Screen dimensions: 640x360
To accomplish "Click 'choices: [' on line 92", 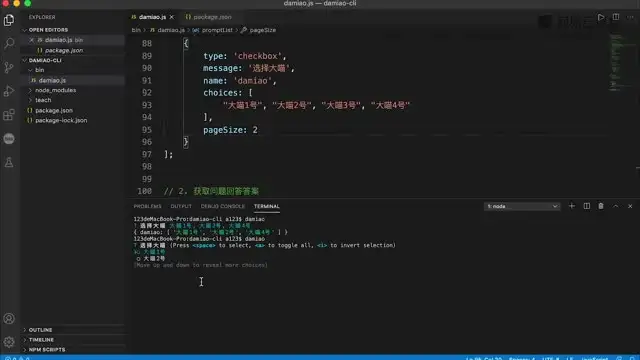I will pos(228,93).
